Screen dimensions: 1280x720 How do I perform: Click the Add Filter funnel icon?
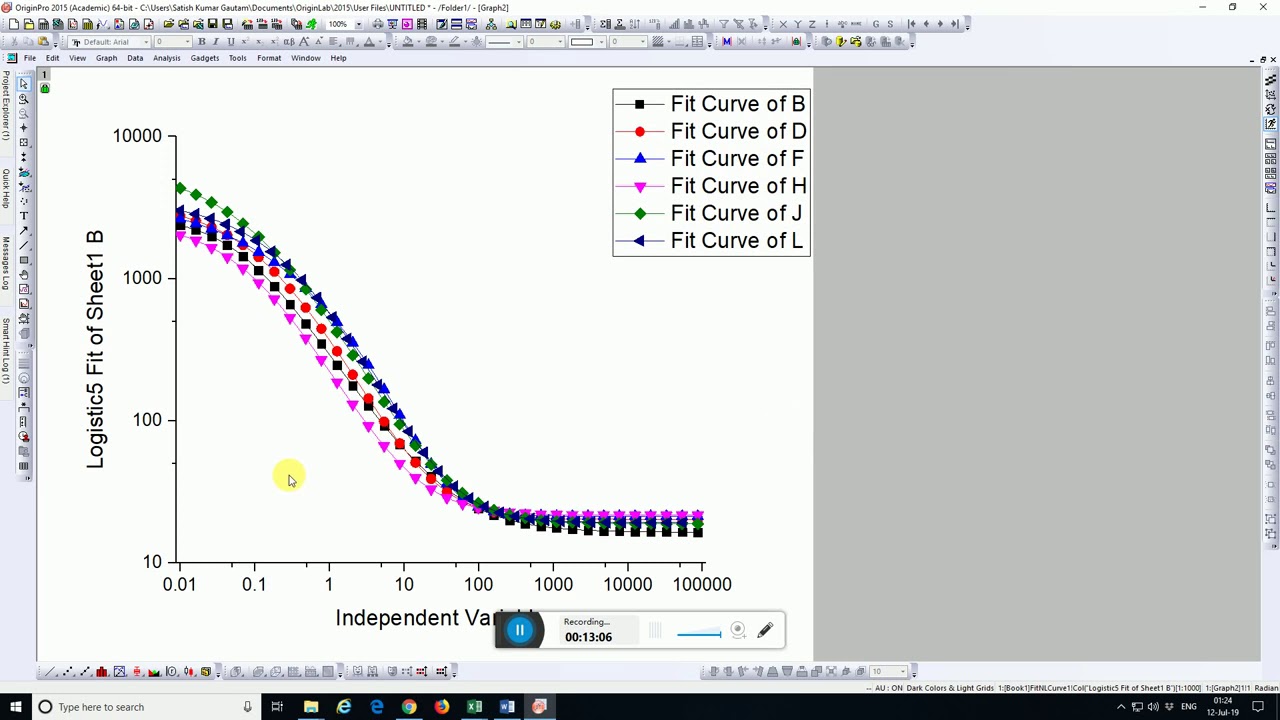[x=724, y=24]
